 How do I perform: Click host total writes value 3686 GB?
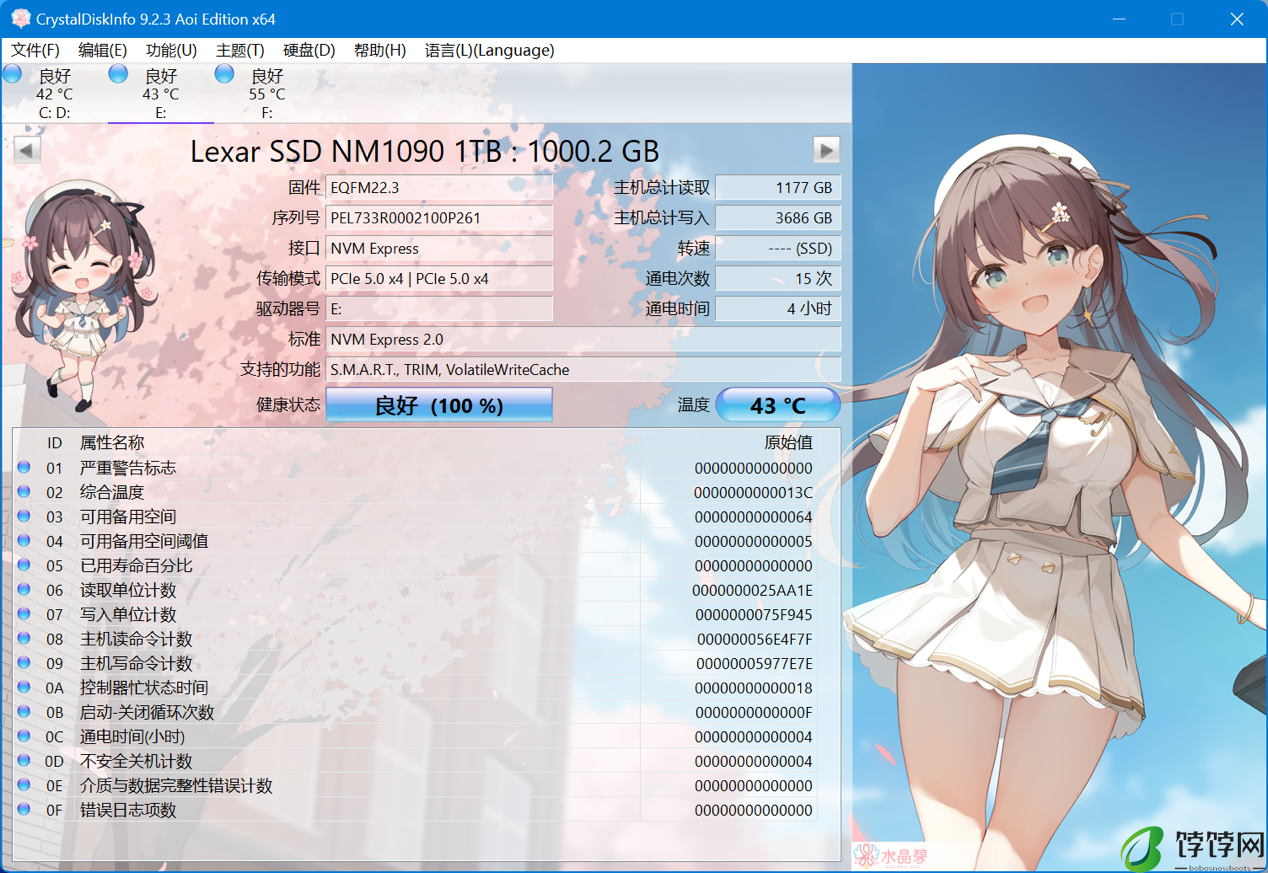778,218
